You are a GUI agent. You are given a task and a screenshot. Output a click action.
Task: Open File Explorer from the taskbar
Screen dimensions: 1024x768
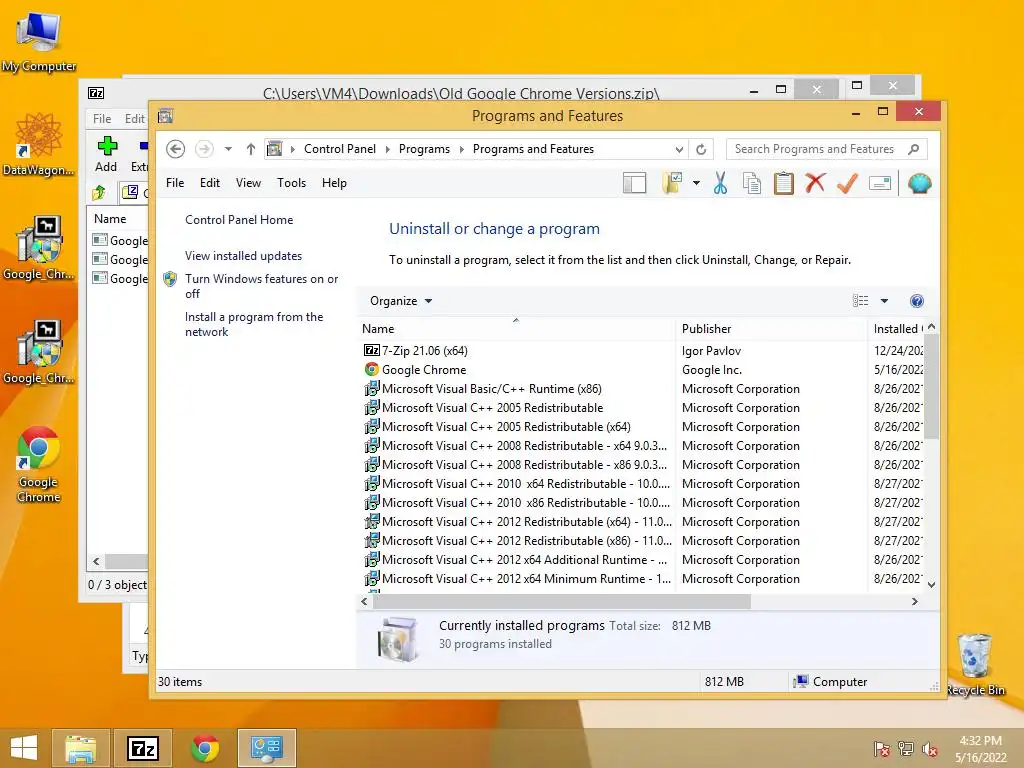point(81,748)
